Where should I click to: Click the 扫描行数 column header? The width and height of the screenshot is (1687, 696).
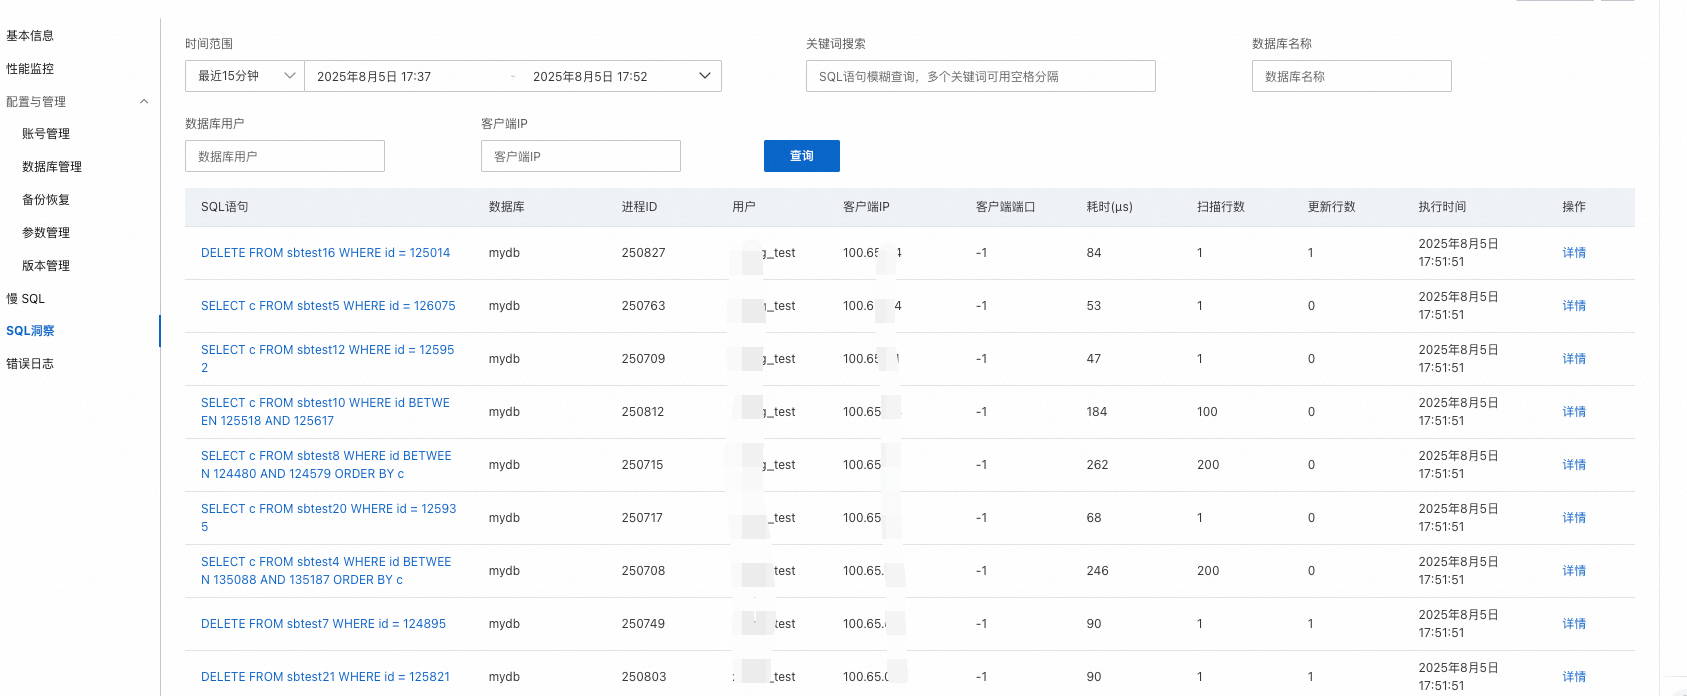click(1221, 207)
